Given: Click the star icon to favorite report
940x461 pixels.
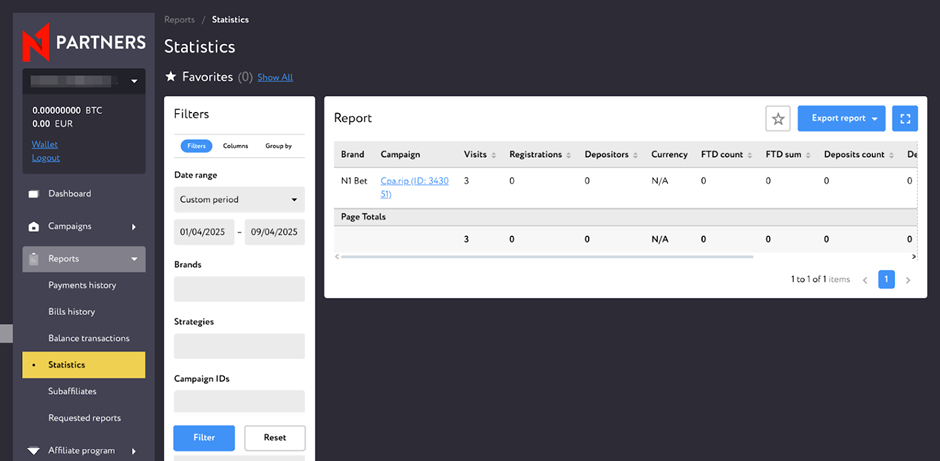Looking at the screenshot, I should tap(778, 118).
